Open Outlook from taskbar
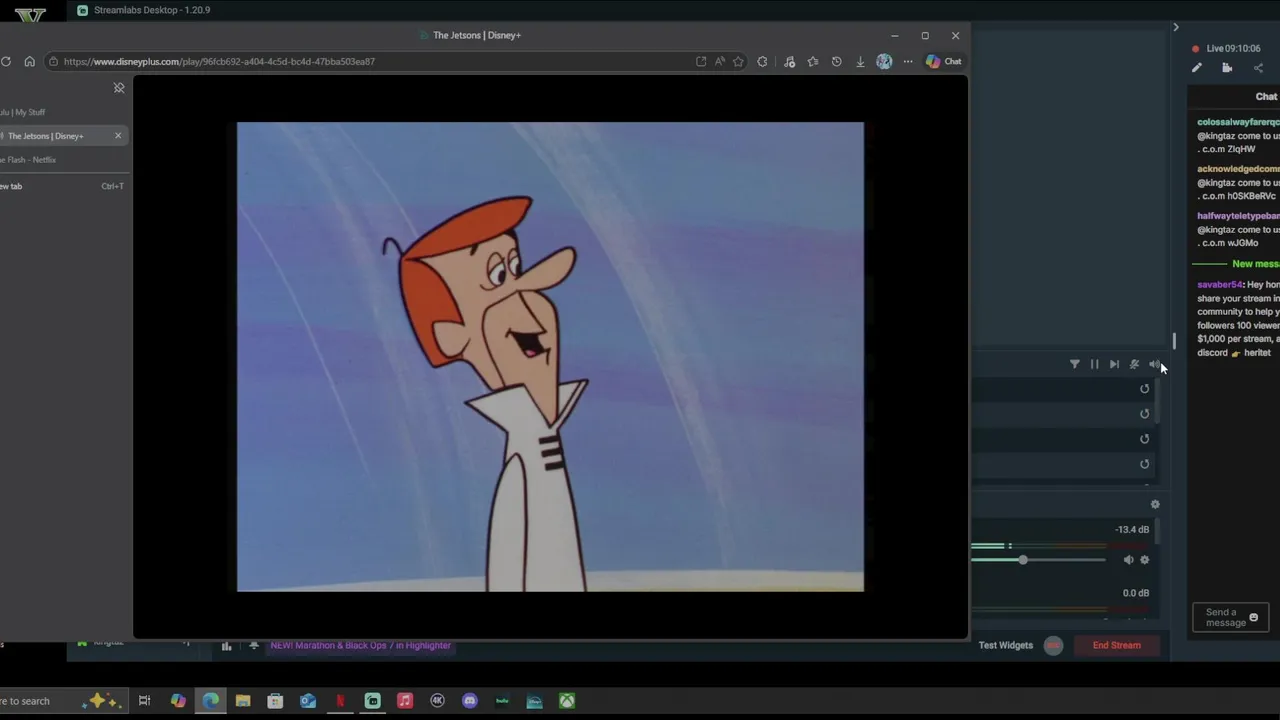This screenshot has height=720, width=1280. 308,701
